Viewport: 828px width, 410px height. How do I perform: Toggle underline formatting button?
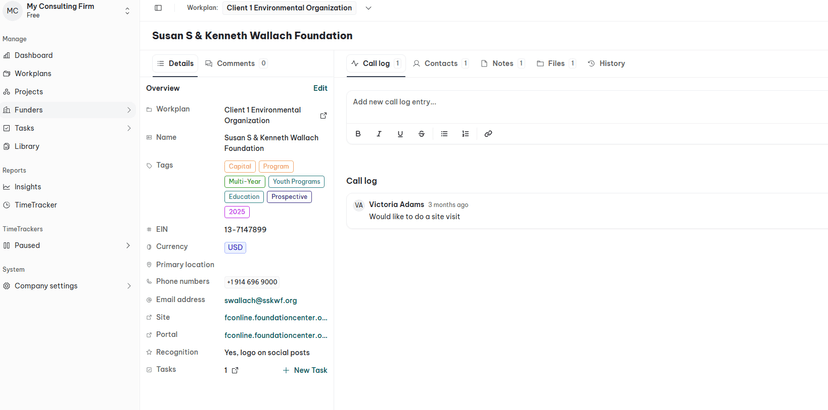(x=400, y=134)
